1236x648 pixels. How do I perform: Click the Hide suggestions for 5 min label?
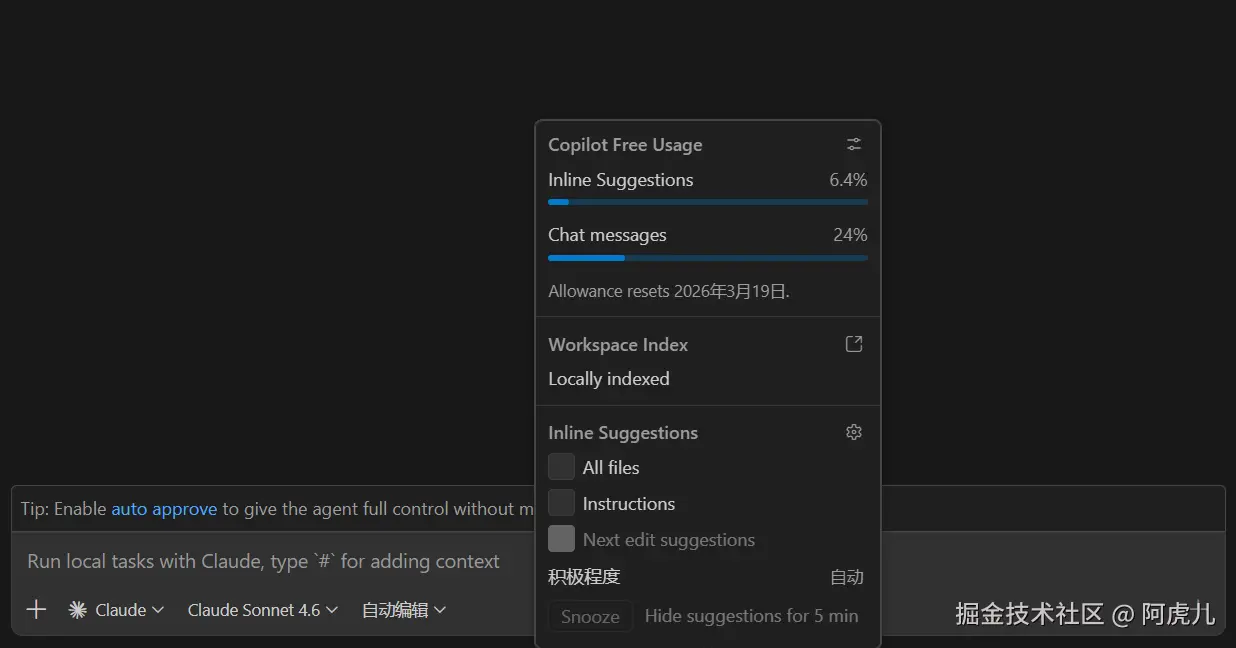coord(751,616)
